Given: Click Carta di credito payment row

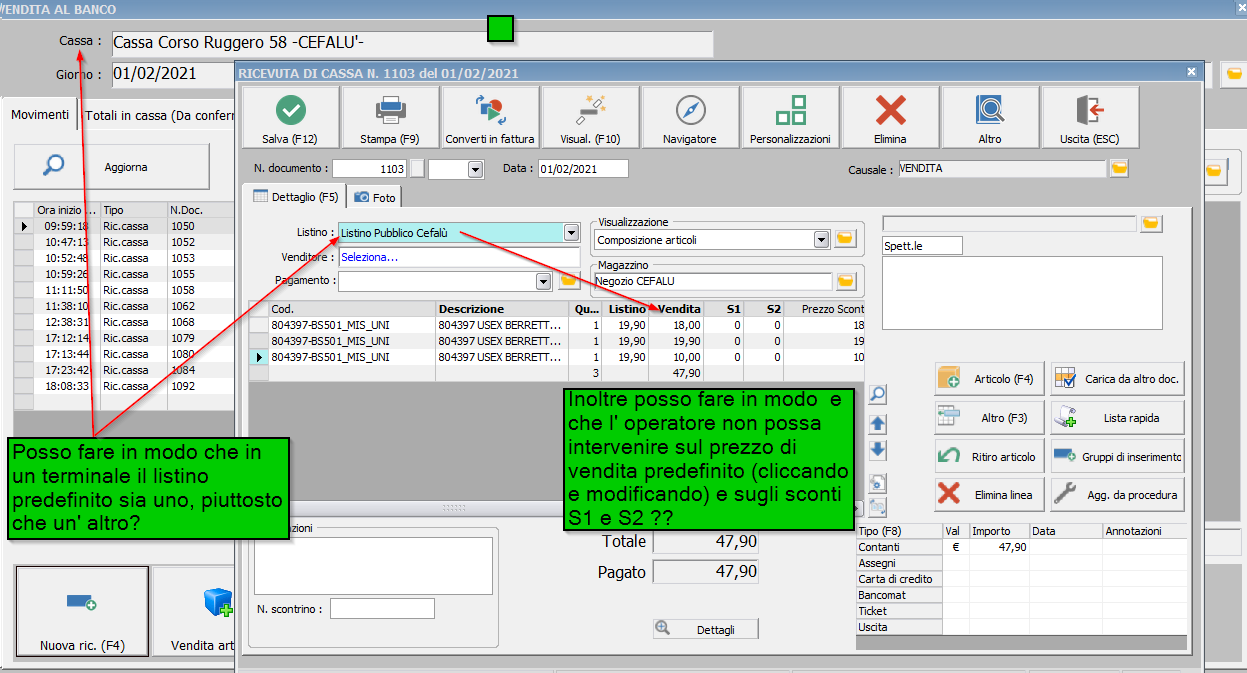Looking at the screenshot, I should pos(899,579).
